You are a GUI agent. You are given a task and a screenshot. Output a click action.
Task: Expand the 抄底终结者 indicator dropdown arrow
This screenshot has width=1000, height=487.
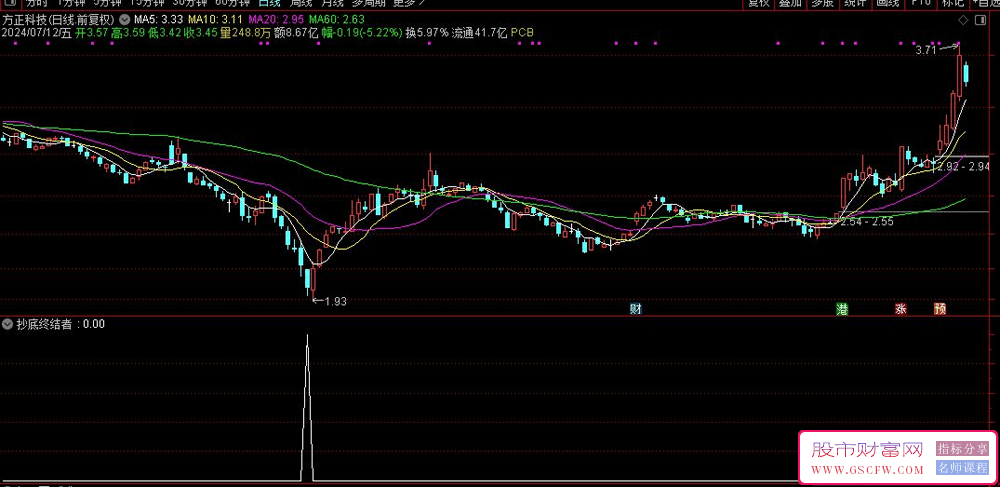click(8, 324)
